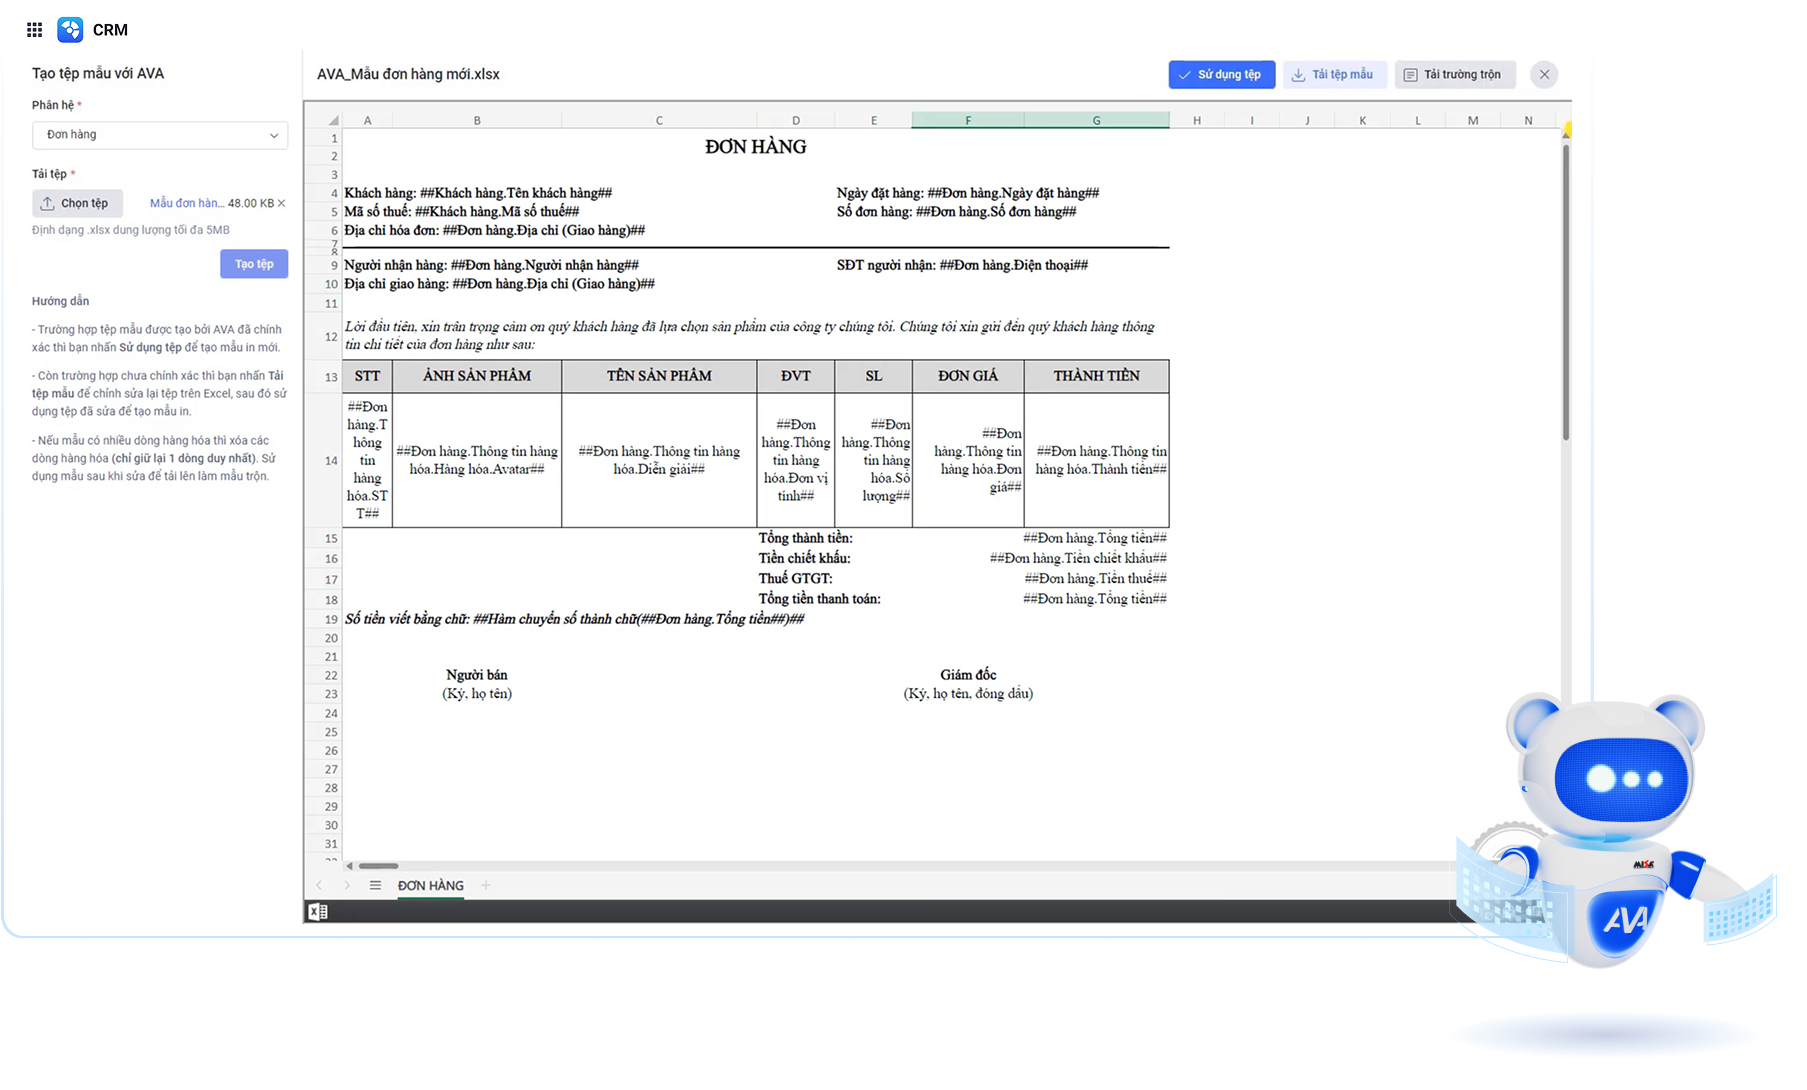Select column F header

point(967,120)
